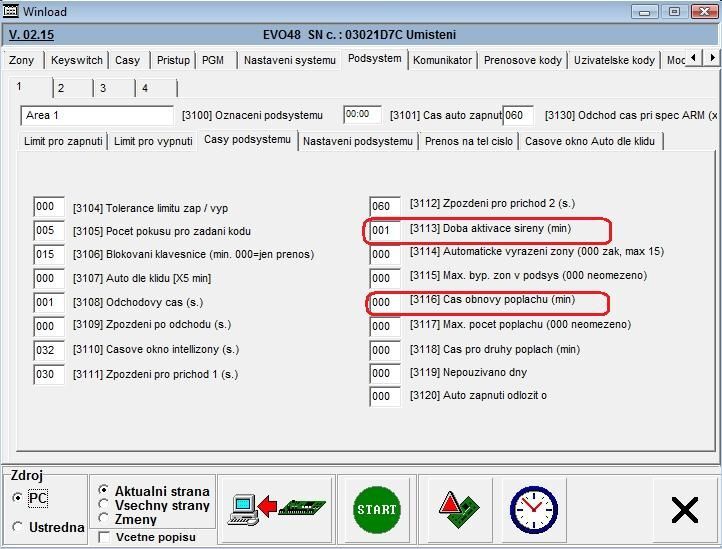Viewport: 722px width, 549px height.
Task: Enable the Vcetne popisu checkbox
Action: (104, 538)
